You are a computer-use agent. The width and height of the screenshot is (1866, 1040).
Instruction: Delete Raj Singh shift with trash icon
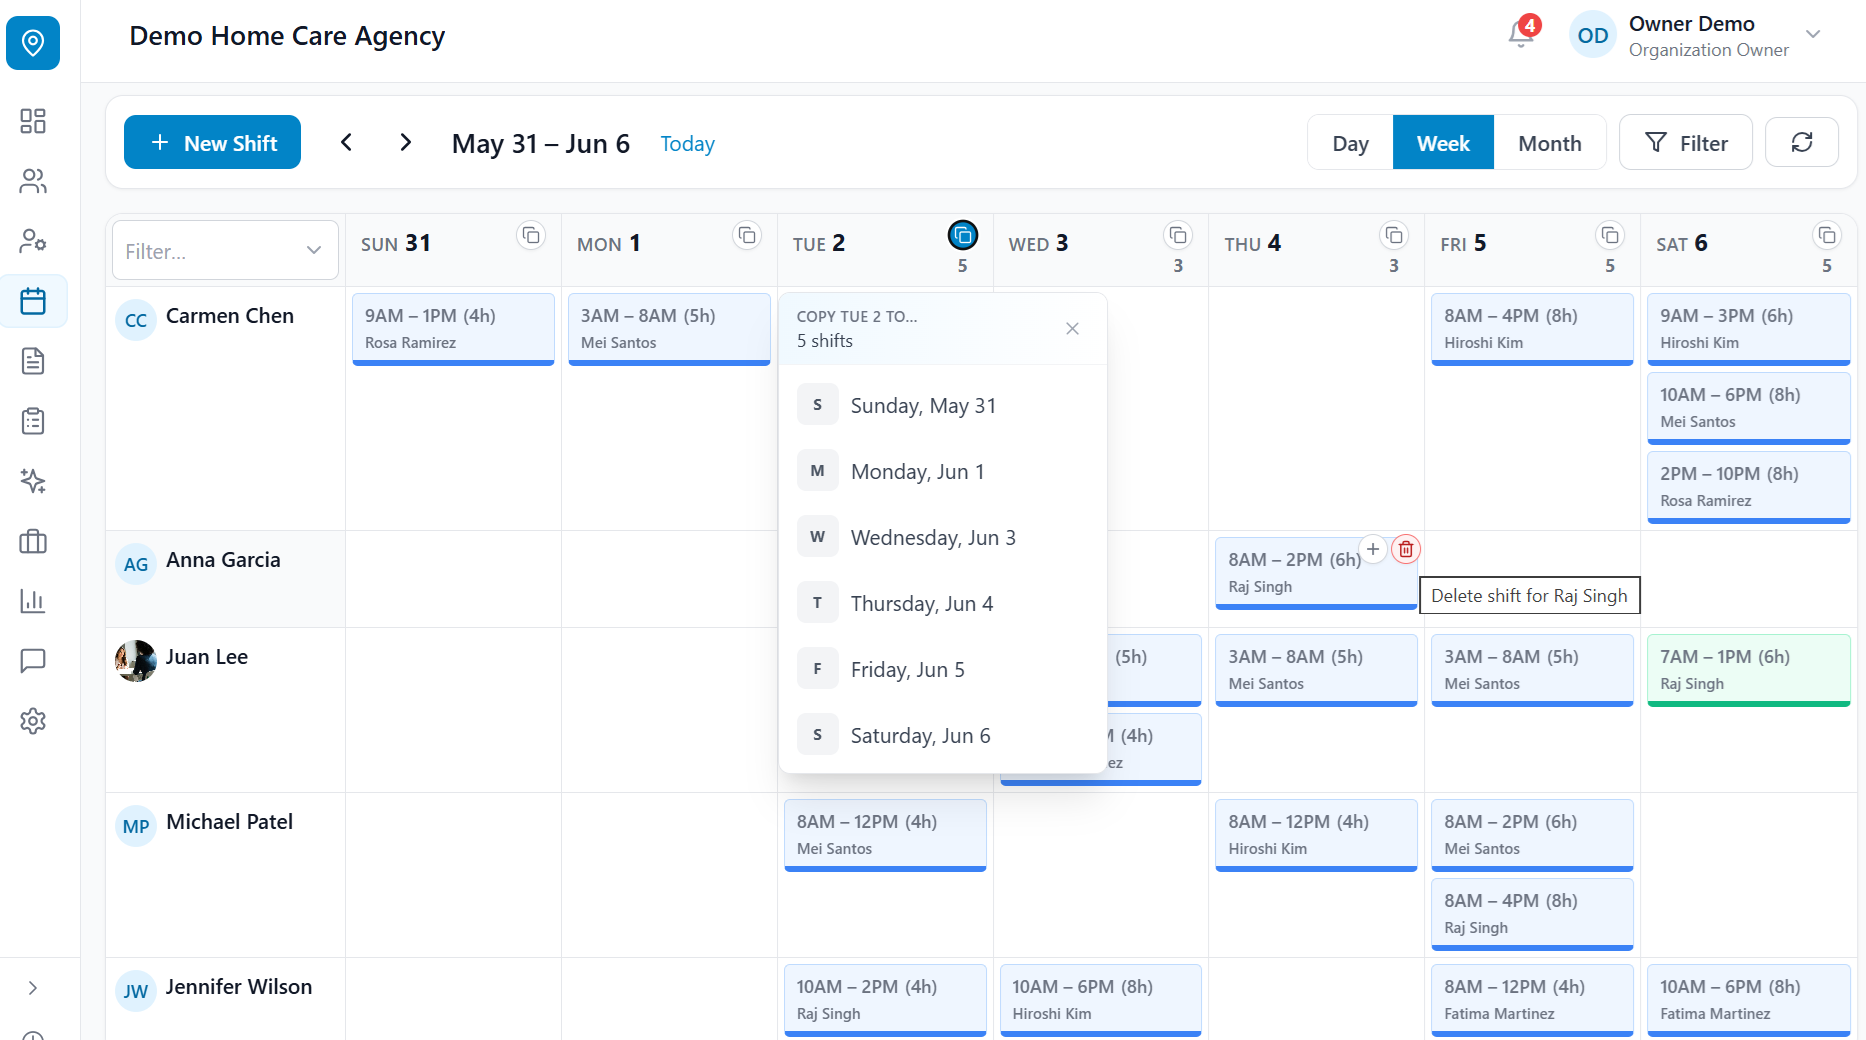[x=1406, y=549]
